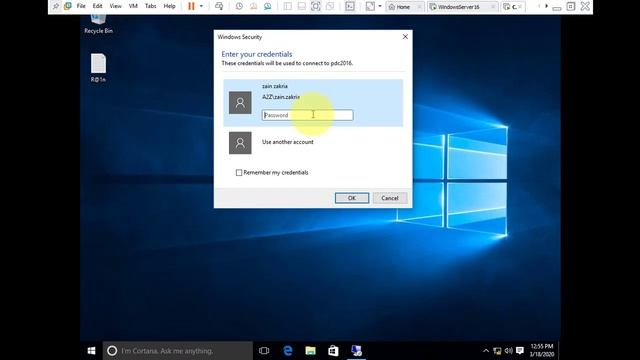Open the Tabs menu
The width and height of the screenshot is (640, 360).
[x=151, y=6]
